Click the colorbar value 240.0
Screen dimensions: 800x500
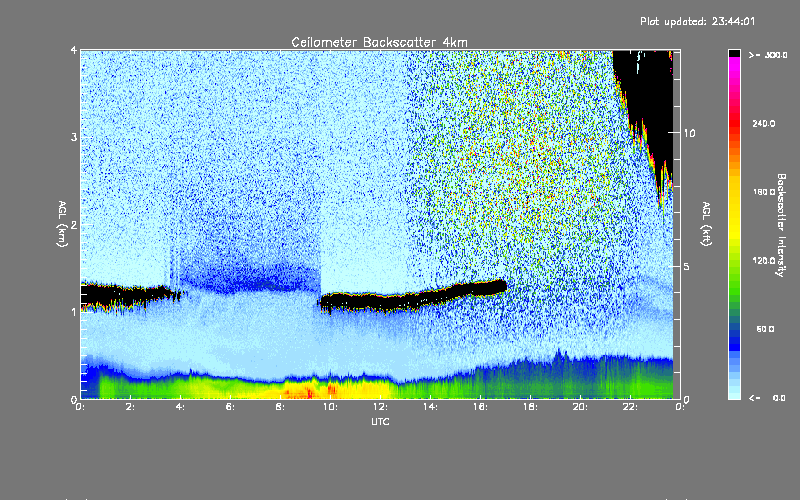[x=764, y=123]
